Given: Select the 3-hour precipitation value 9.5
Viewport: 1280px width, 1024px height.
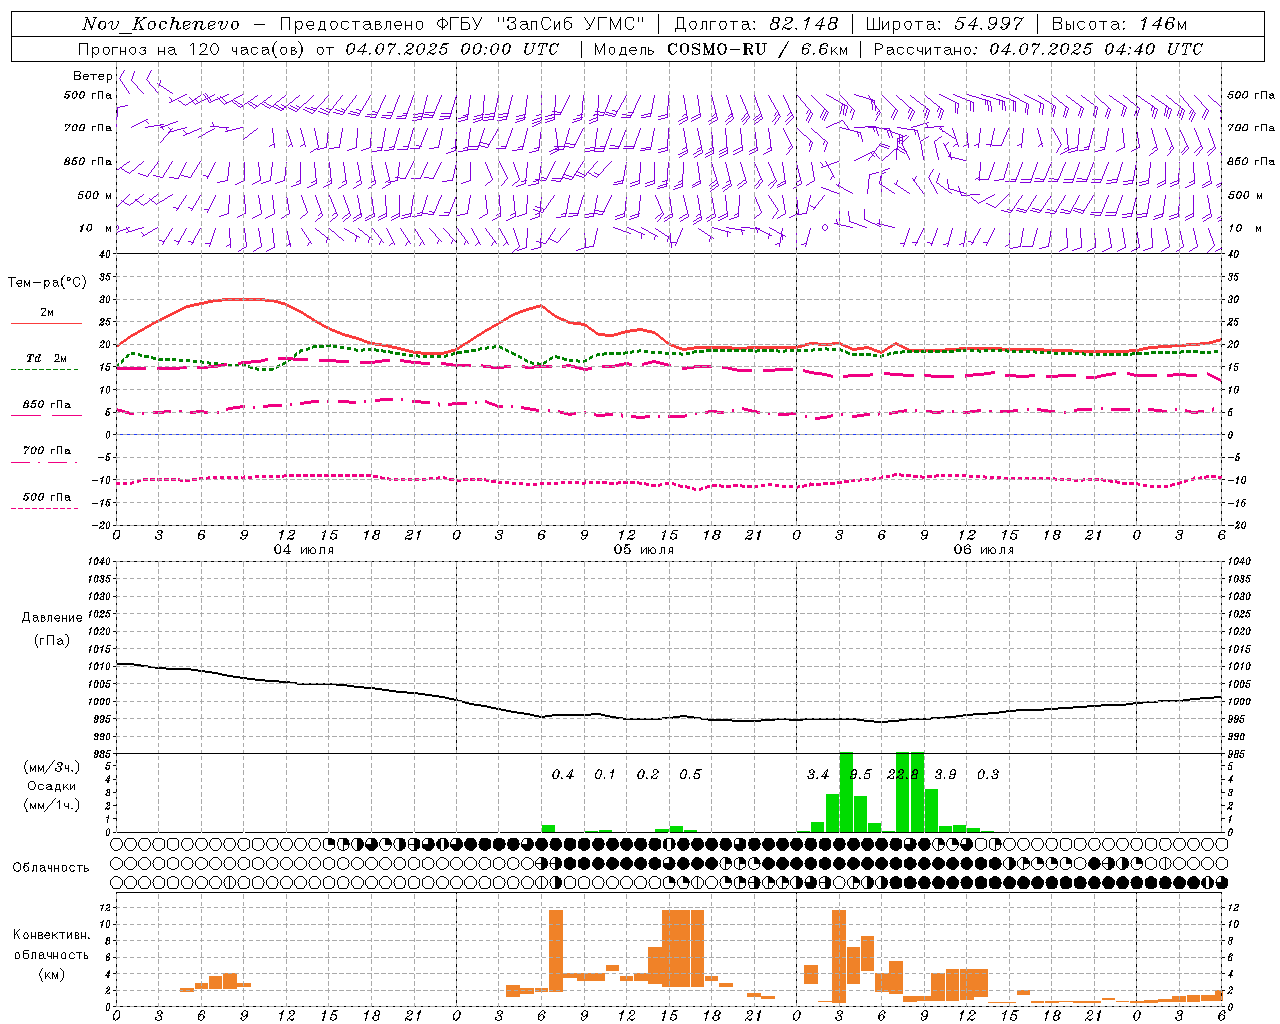Looking at the screenshot, I should (860, 775).
